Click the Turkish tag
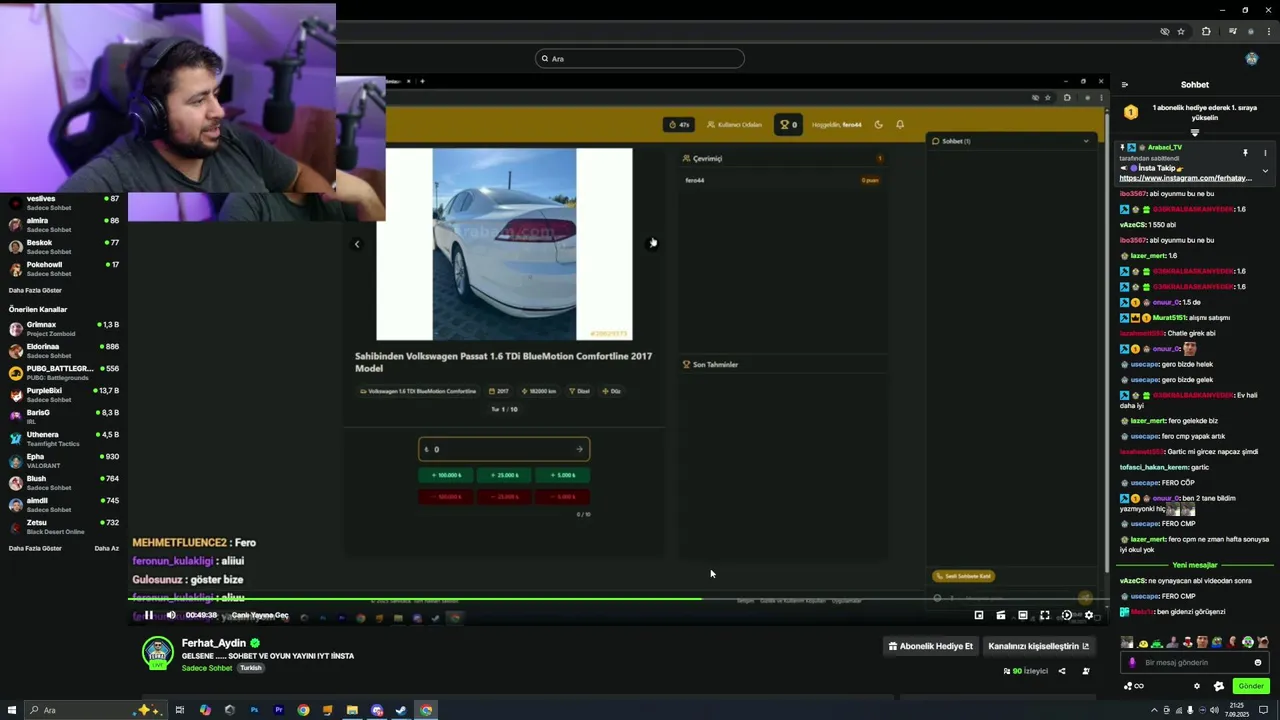The height and width of the screenshot is (720, 1280). click(250, 668)
